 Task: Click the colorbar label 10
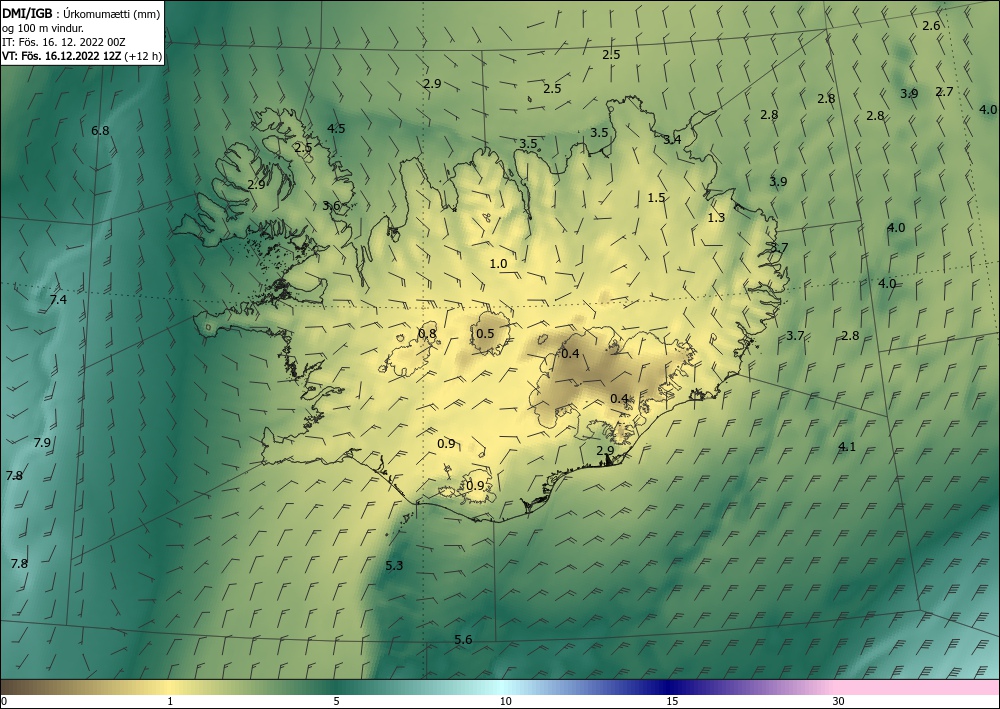pos(505,702)
